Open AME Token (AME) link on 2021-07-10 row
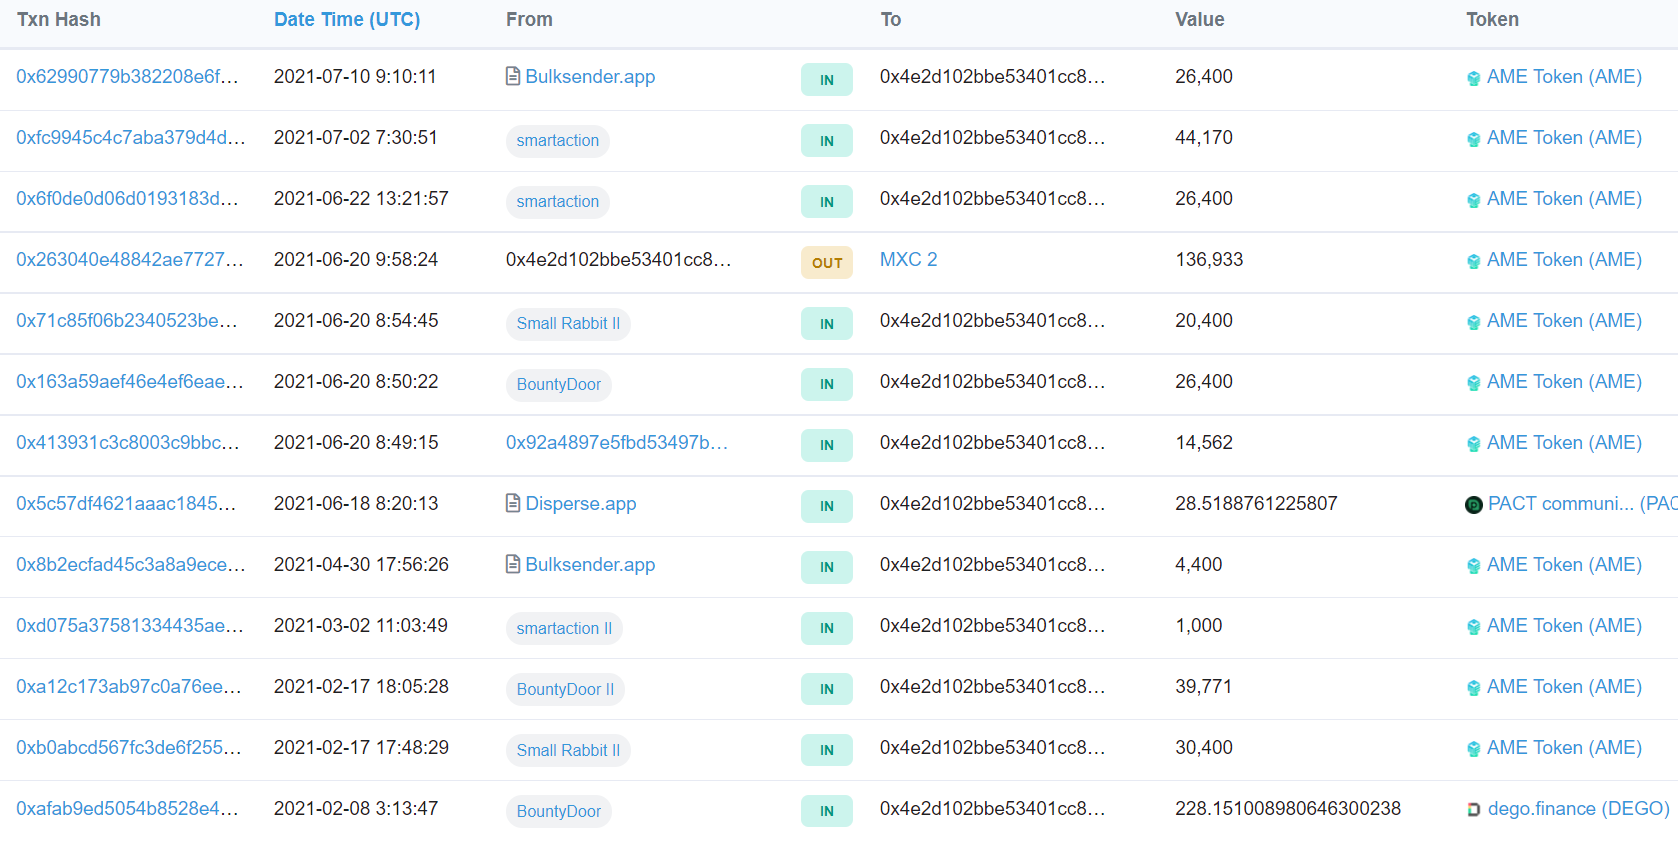Viewport: 1678px width, 843px height. tap(1564, 76)
